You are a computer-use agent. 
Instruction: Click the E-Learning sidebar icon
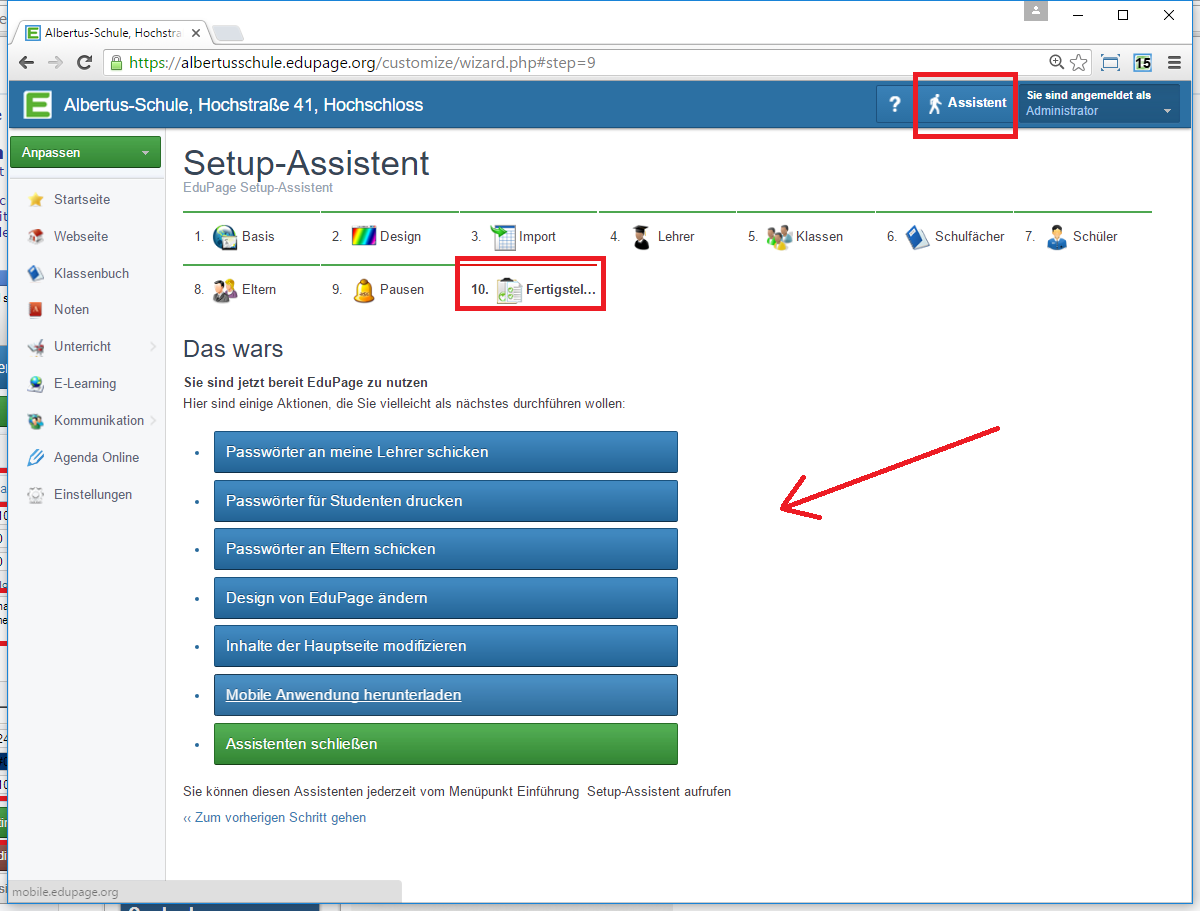click(x=36, y=384)
